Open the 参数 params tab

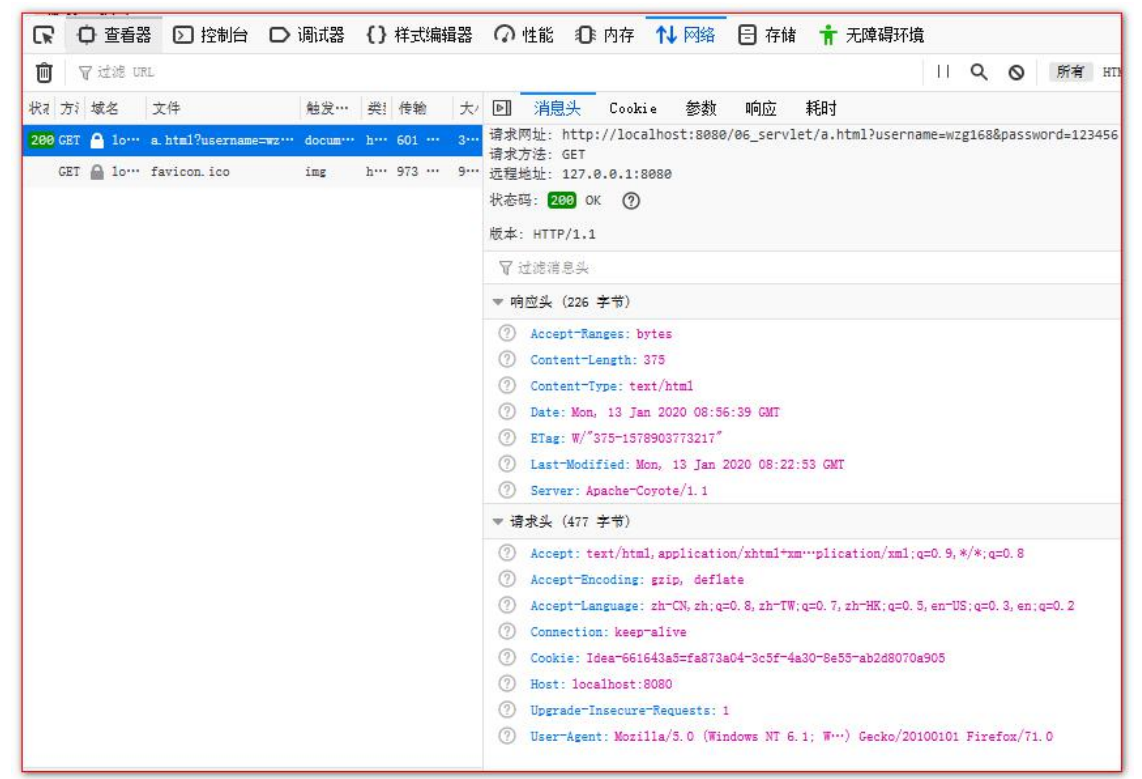click(701, 108)
